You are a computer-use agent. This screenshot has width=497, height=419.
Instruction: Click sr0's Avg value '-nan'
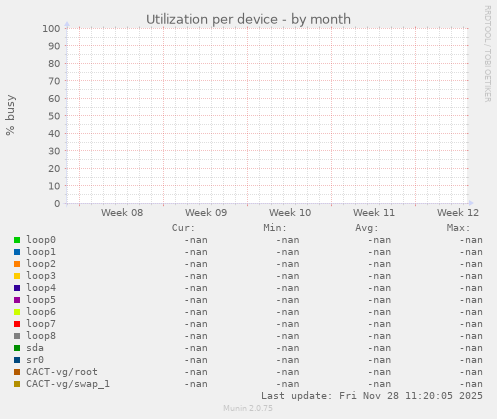[x=379, y=360]
